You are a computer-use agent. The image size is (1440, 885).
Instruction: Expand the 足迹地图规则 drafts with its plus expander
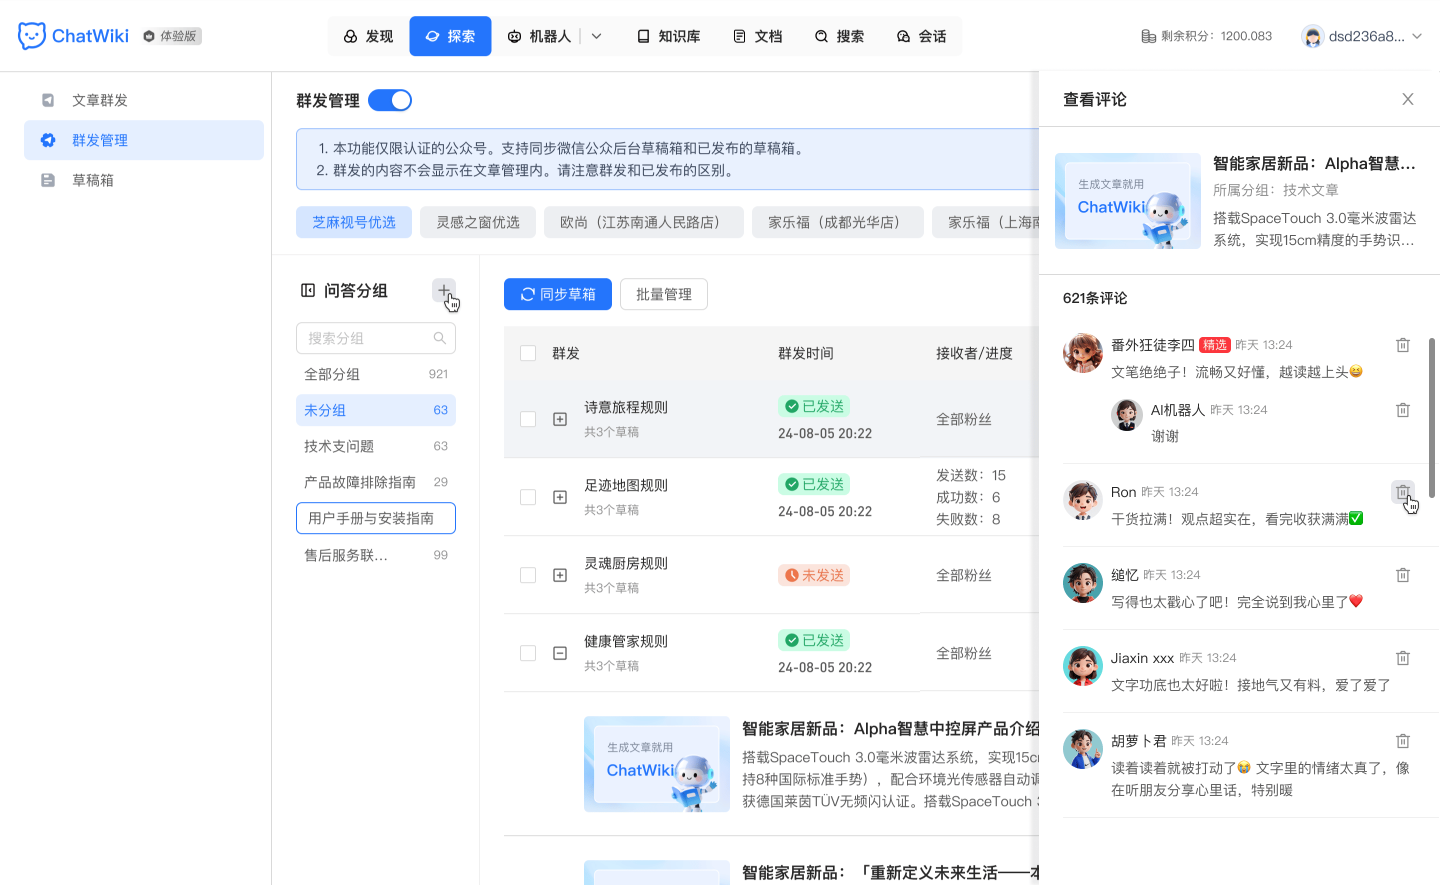point(560,497)
